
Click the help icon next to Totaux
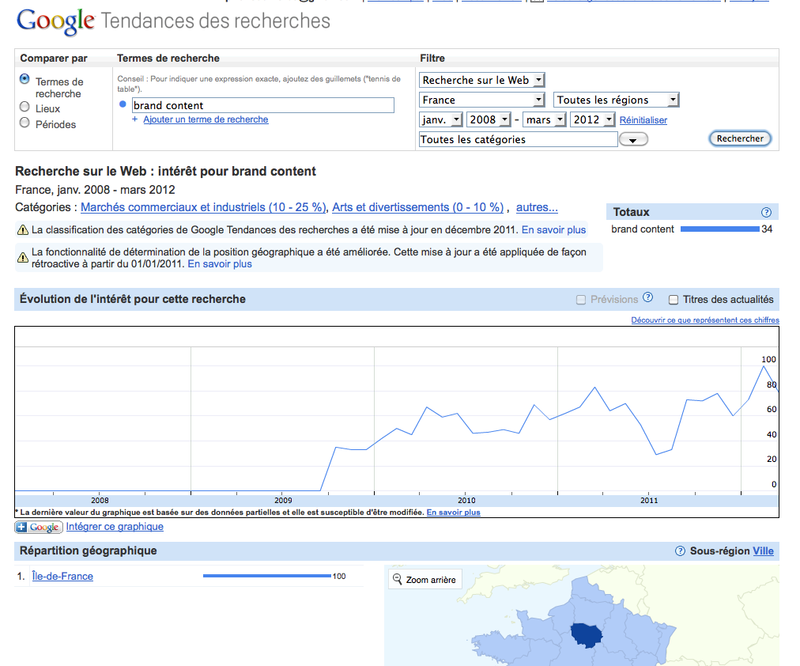pos(766,212)
